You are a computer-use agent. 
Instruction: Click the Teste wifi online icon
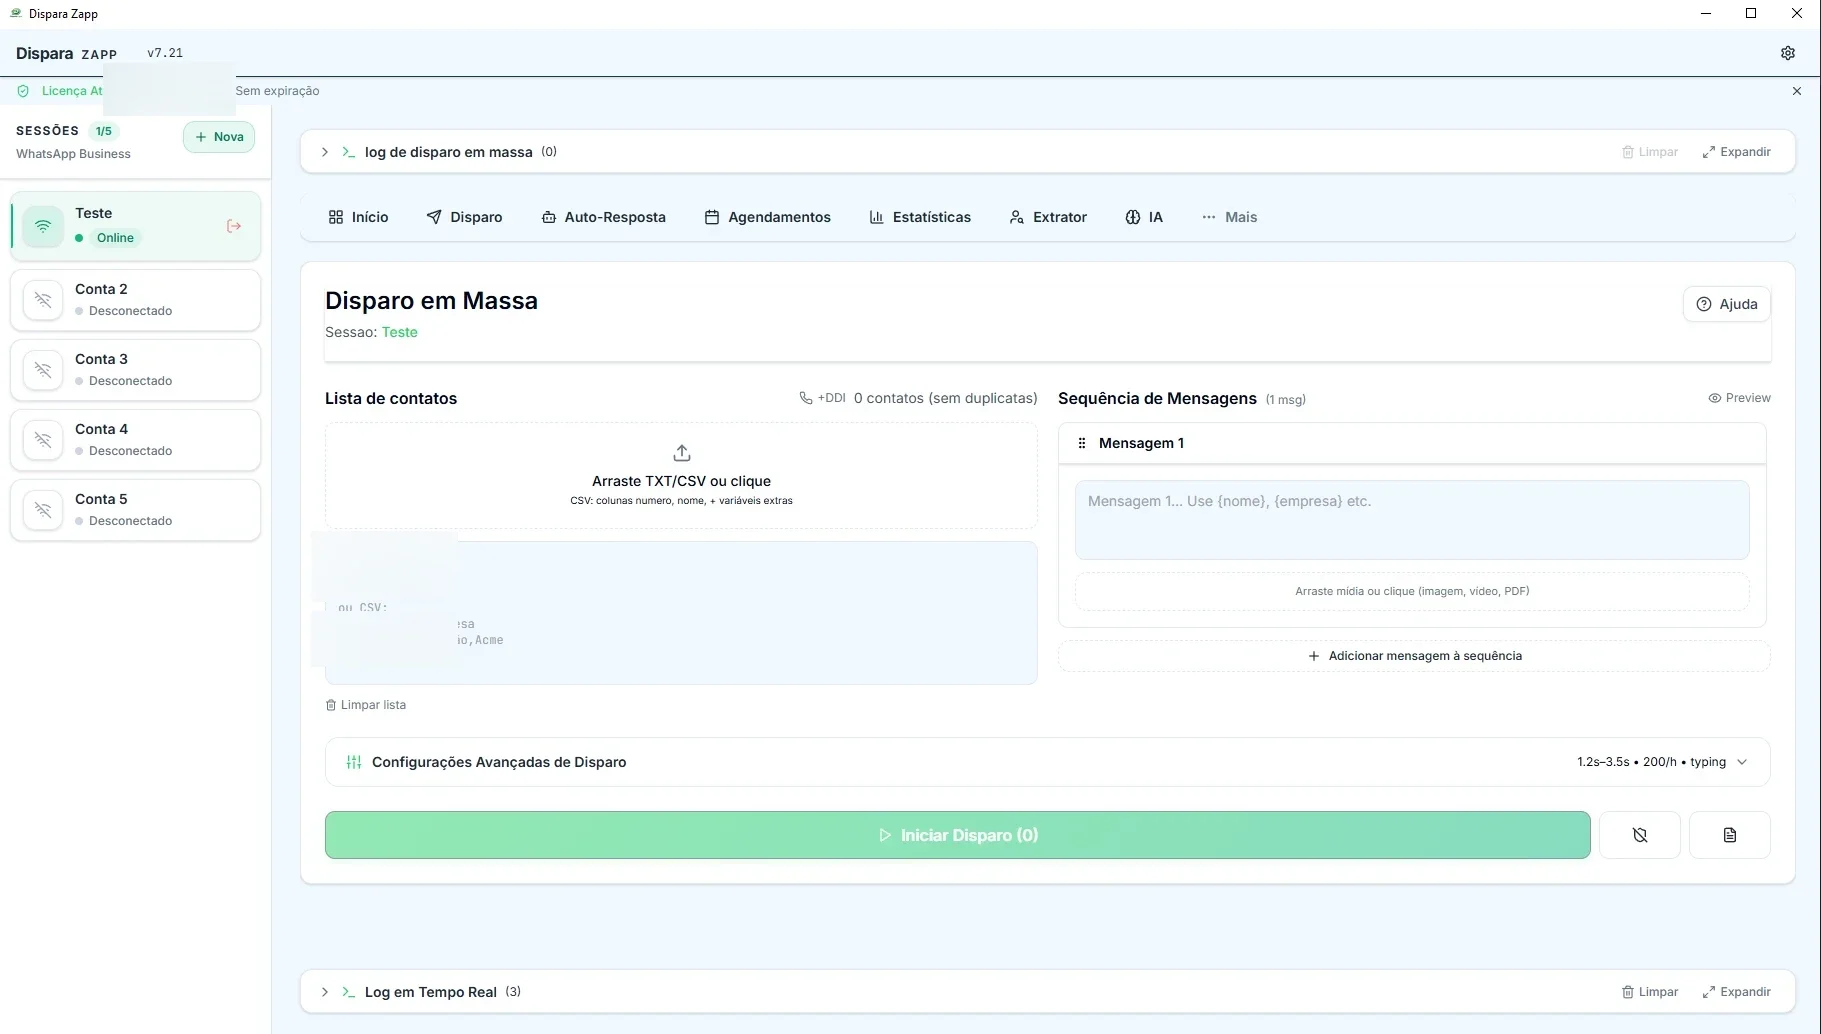tap(43, 226)
